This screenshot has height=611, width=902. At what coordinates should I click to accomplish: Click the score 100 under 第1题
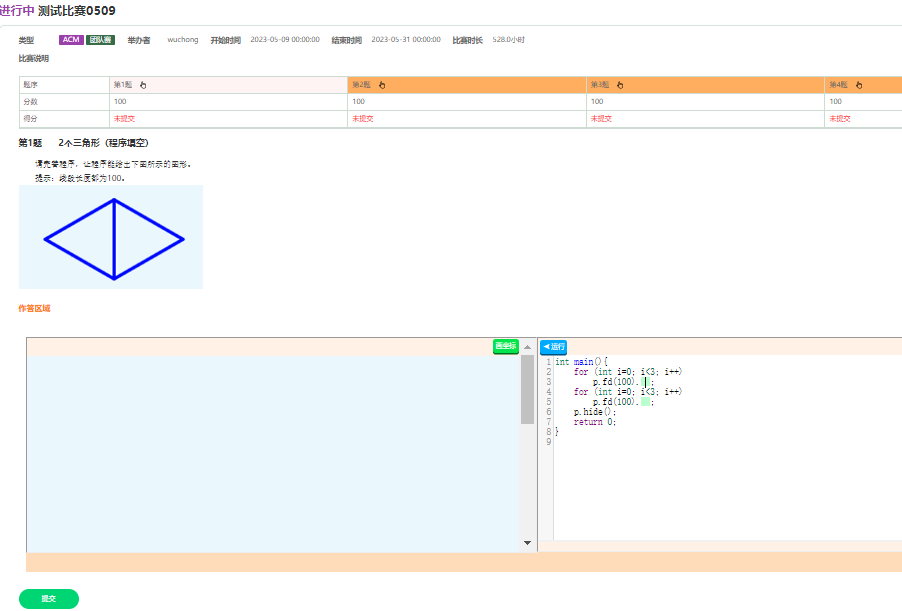coord(120,101)
